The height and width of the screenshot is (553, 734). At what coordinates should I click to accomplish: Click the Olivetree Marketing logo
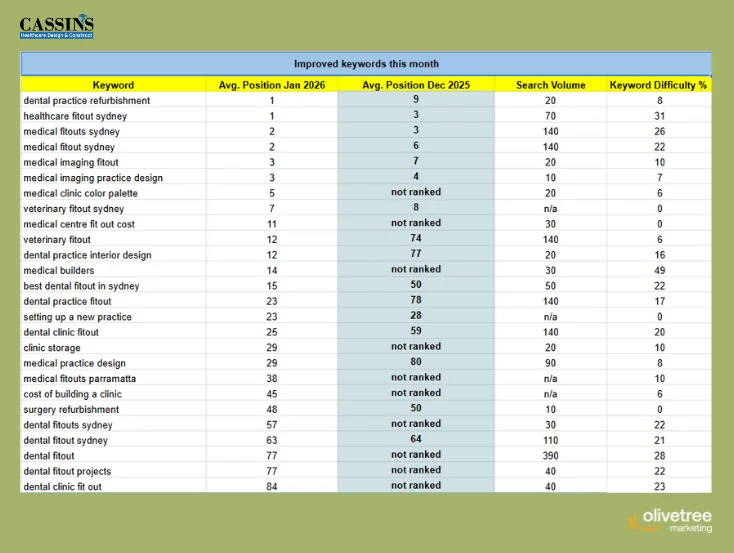tap(669, 521)
